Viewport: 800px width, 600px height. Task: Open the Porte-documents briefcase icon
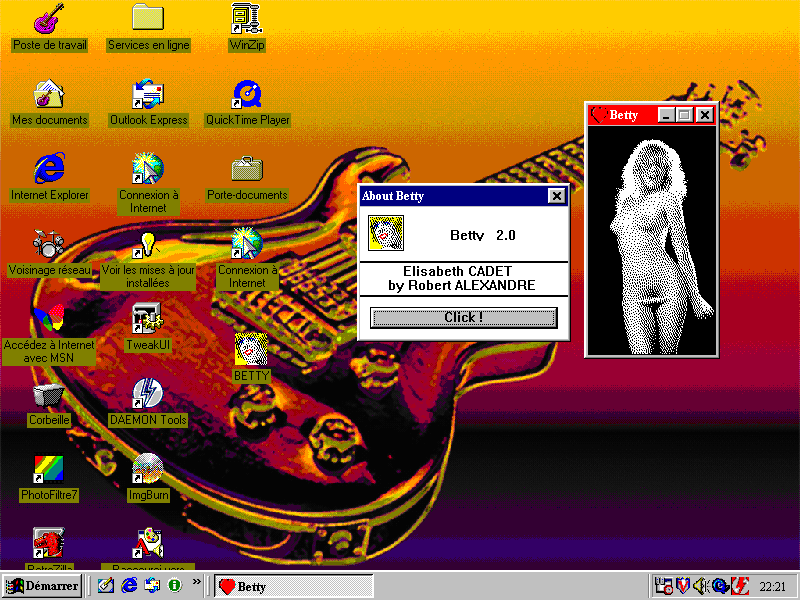[247, 169]
